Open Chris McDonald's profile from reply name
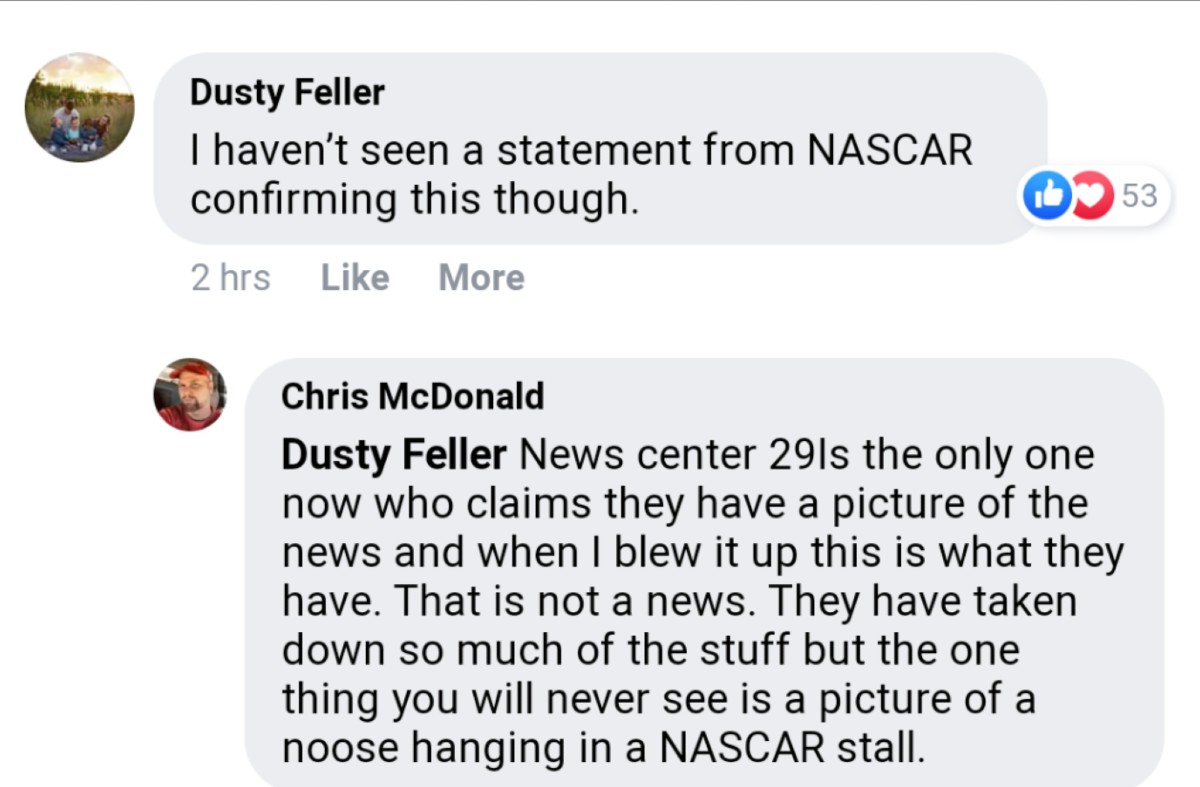The height and width of the screenshot is (787, 1200). click(x=412, y=396)
